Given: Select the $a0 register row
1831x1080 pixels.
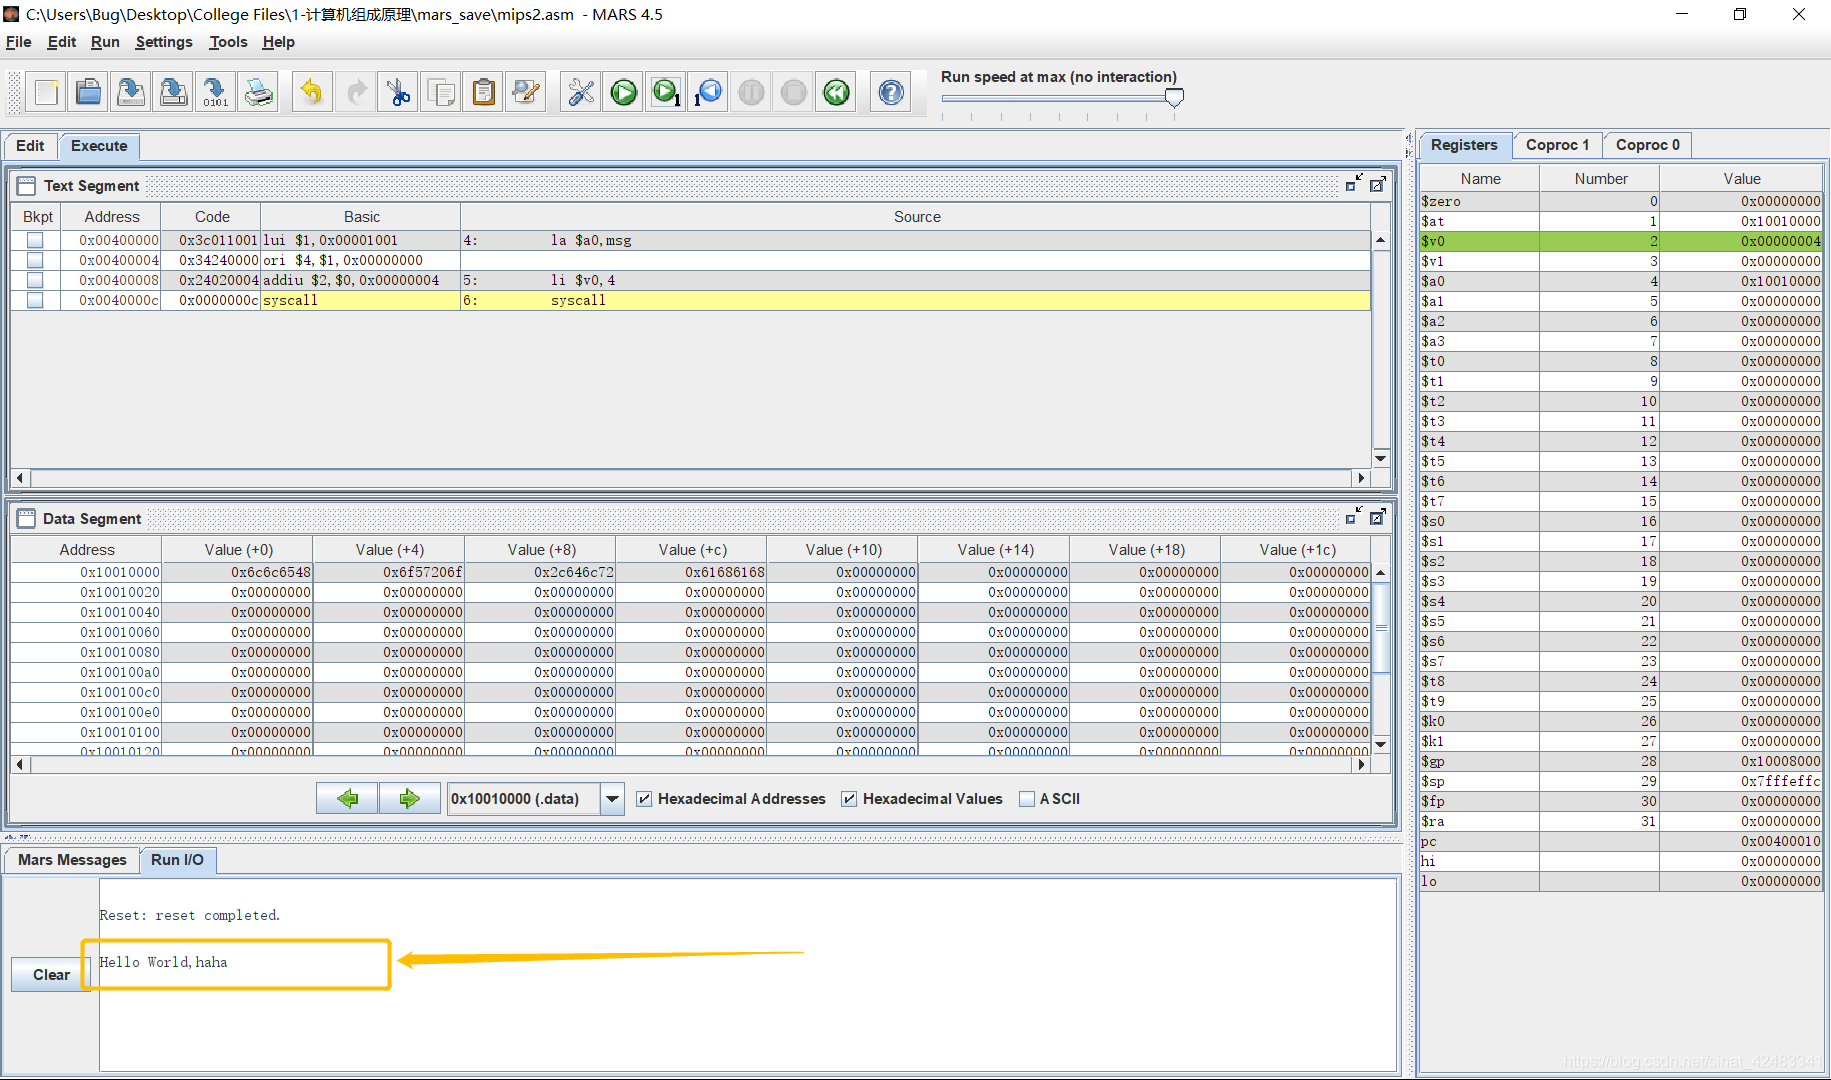Looking at the screenshot, I should 1620,281.
